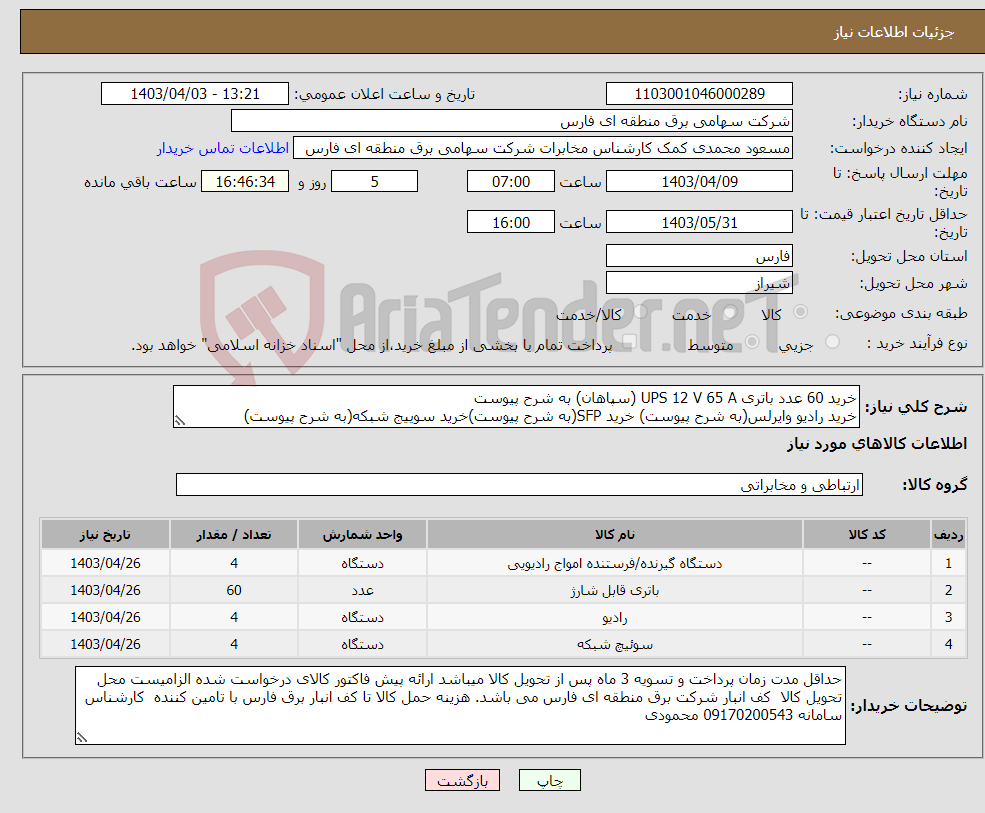This screenshot has height=813, width=985.
Task: Select the متوسط purchase type radio
Action: pyautogui.click(x=752, y=342)
